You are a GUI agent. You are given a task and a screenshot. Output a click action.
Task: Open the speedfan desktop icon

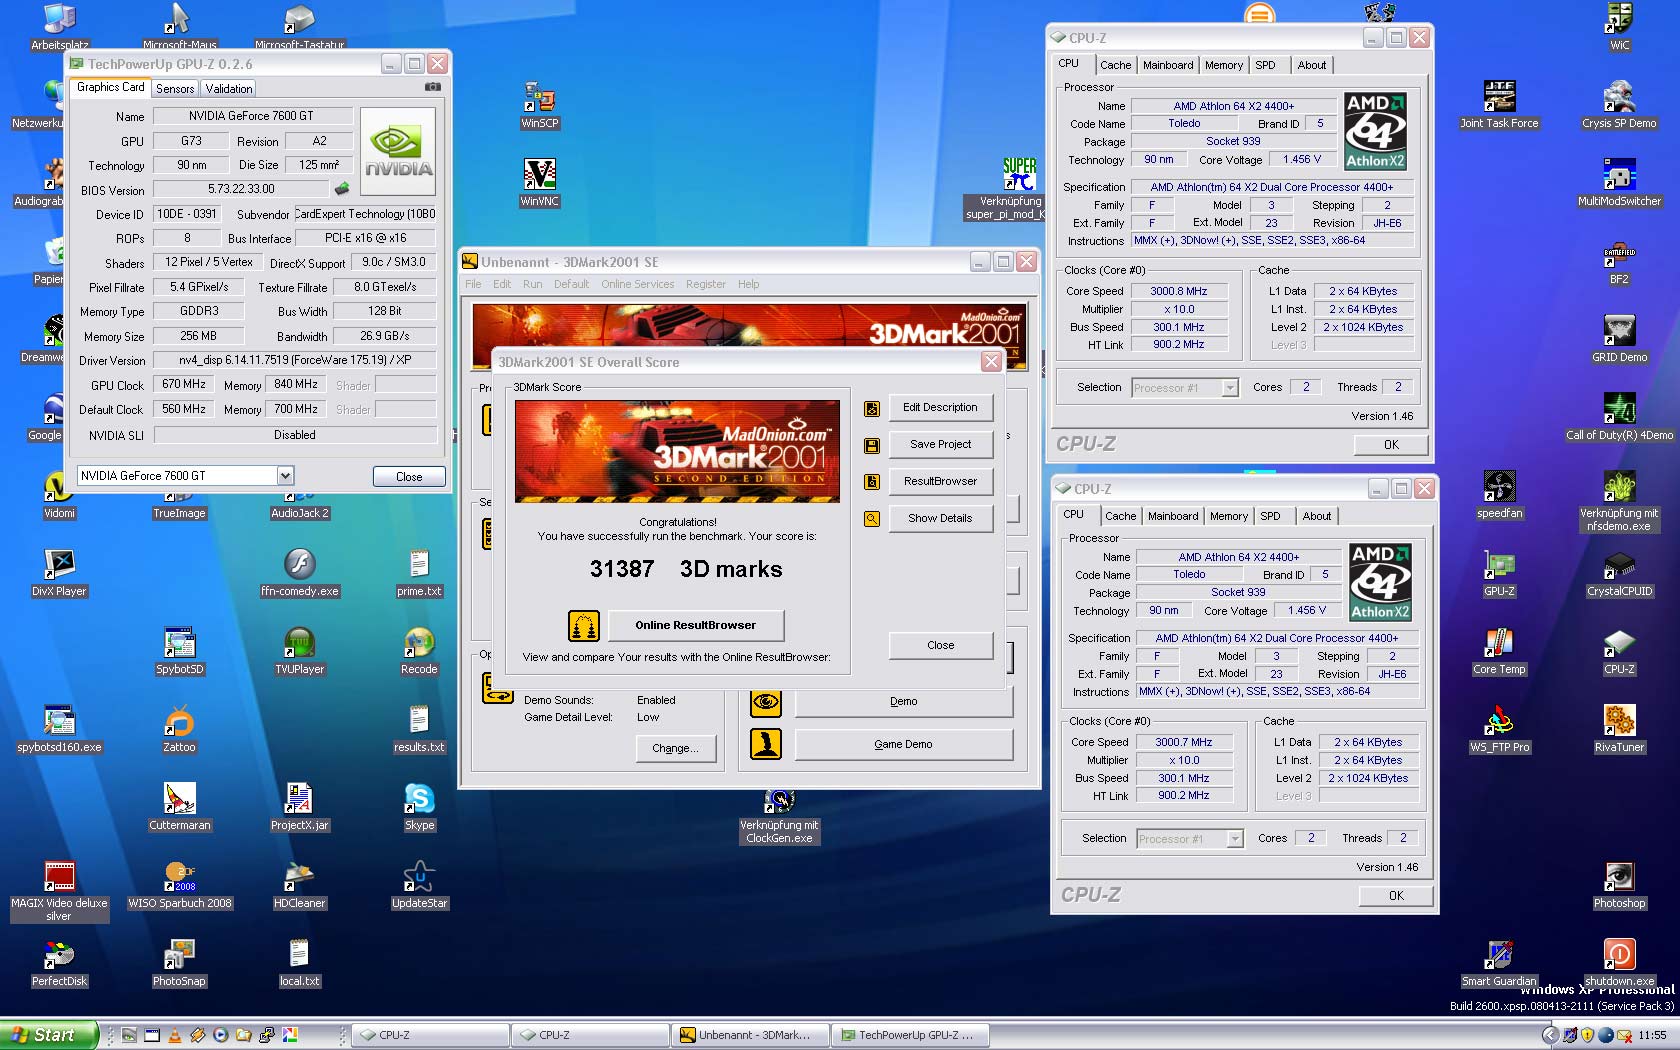tap(1499, 496)
